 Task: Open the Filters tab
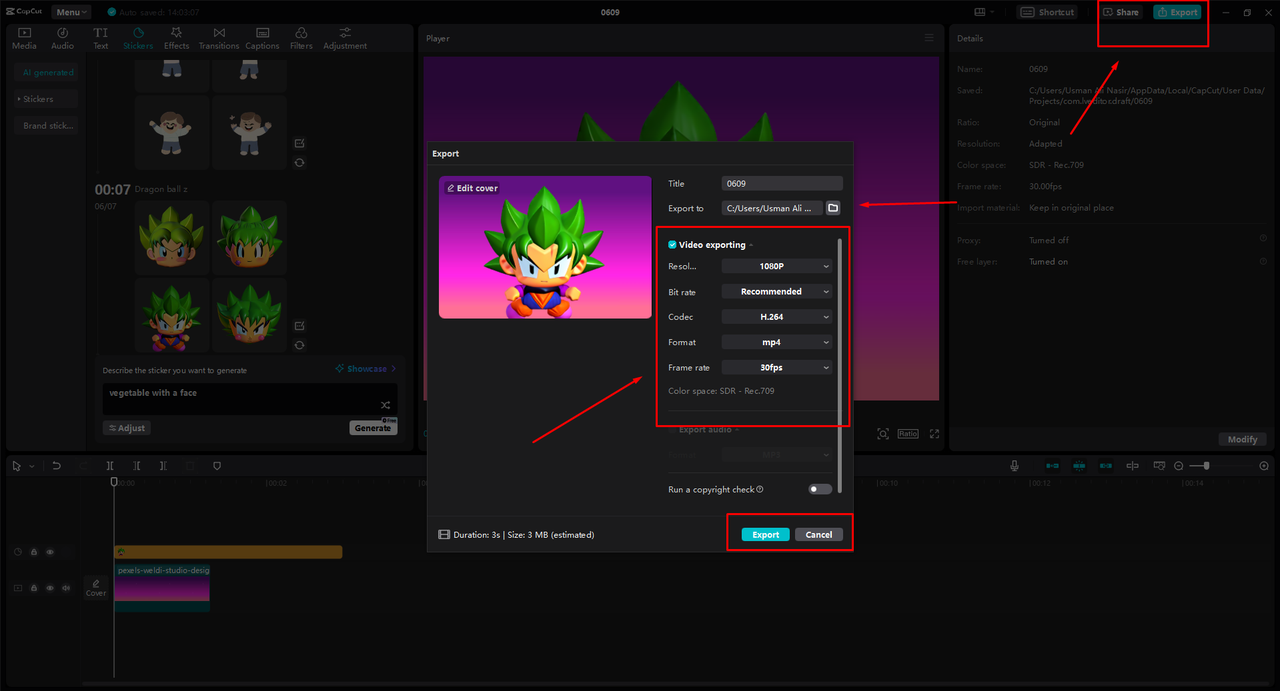point(301,38)
